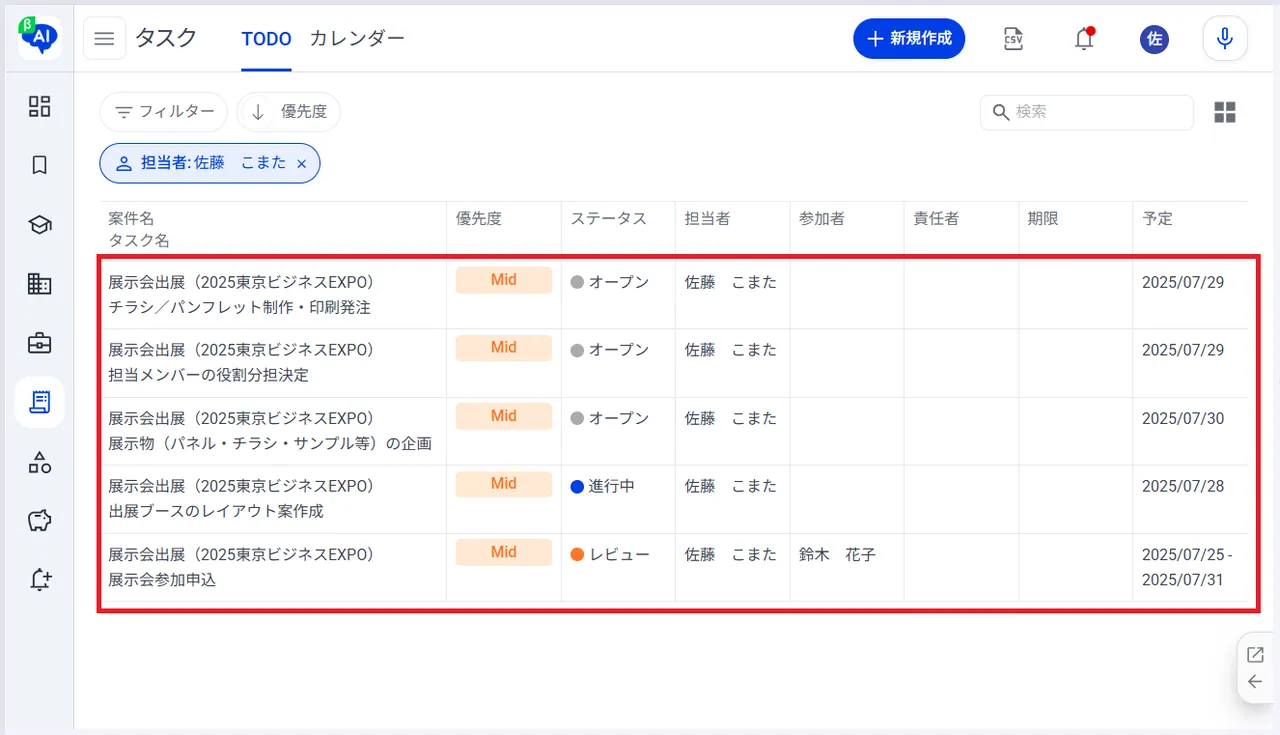Switch to the TODO tab
1280x735 pixels.
[266, 39]
